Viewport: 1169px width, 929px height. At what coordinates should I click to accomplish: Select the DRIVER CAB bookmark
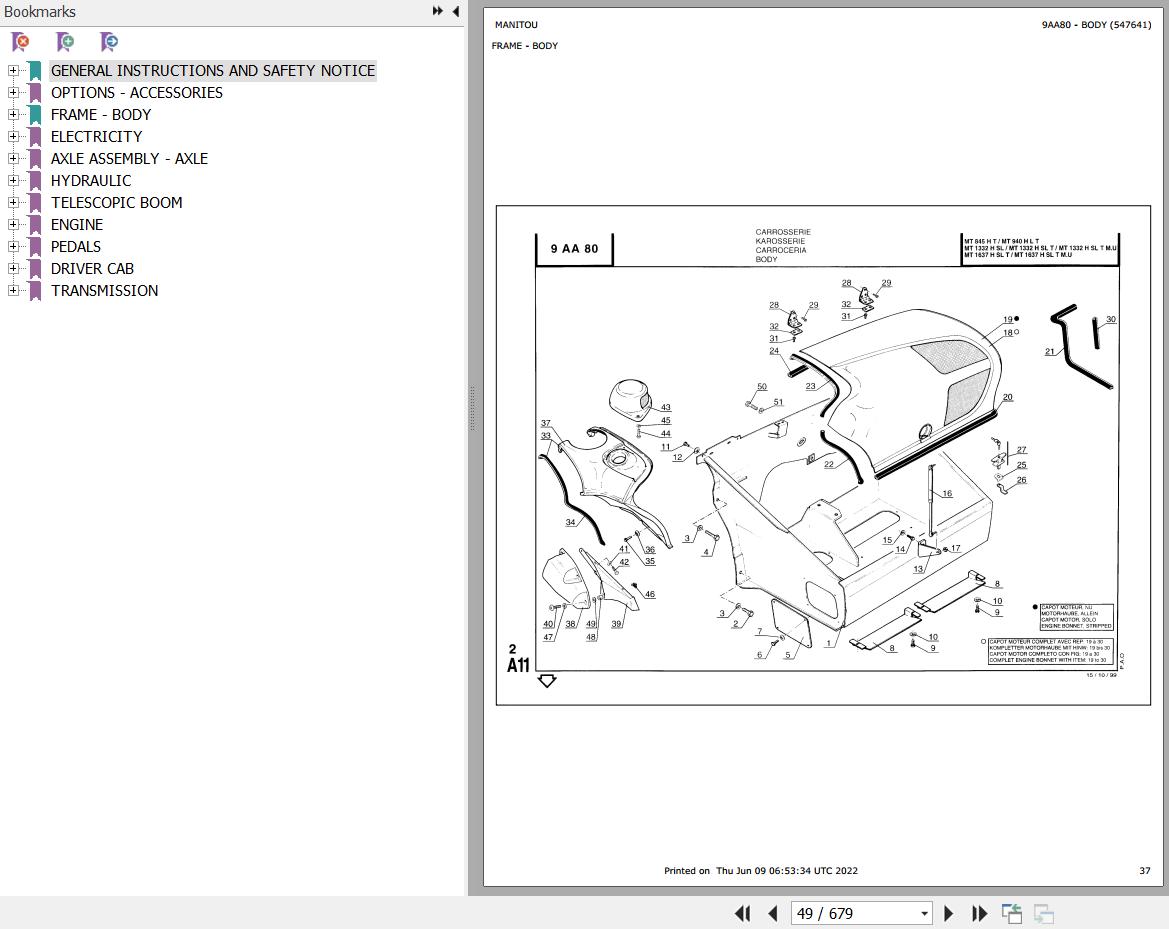coord(92,268)
